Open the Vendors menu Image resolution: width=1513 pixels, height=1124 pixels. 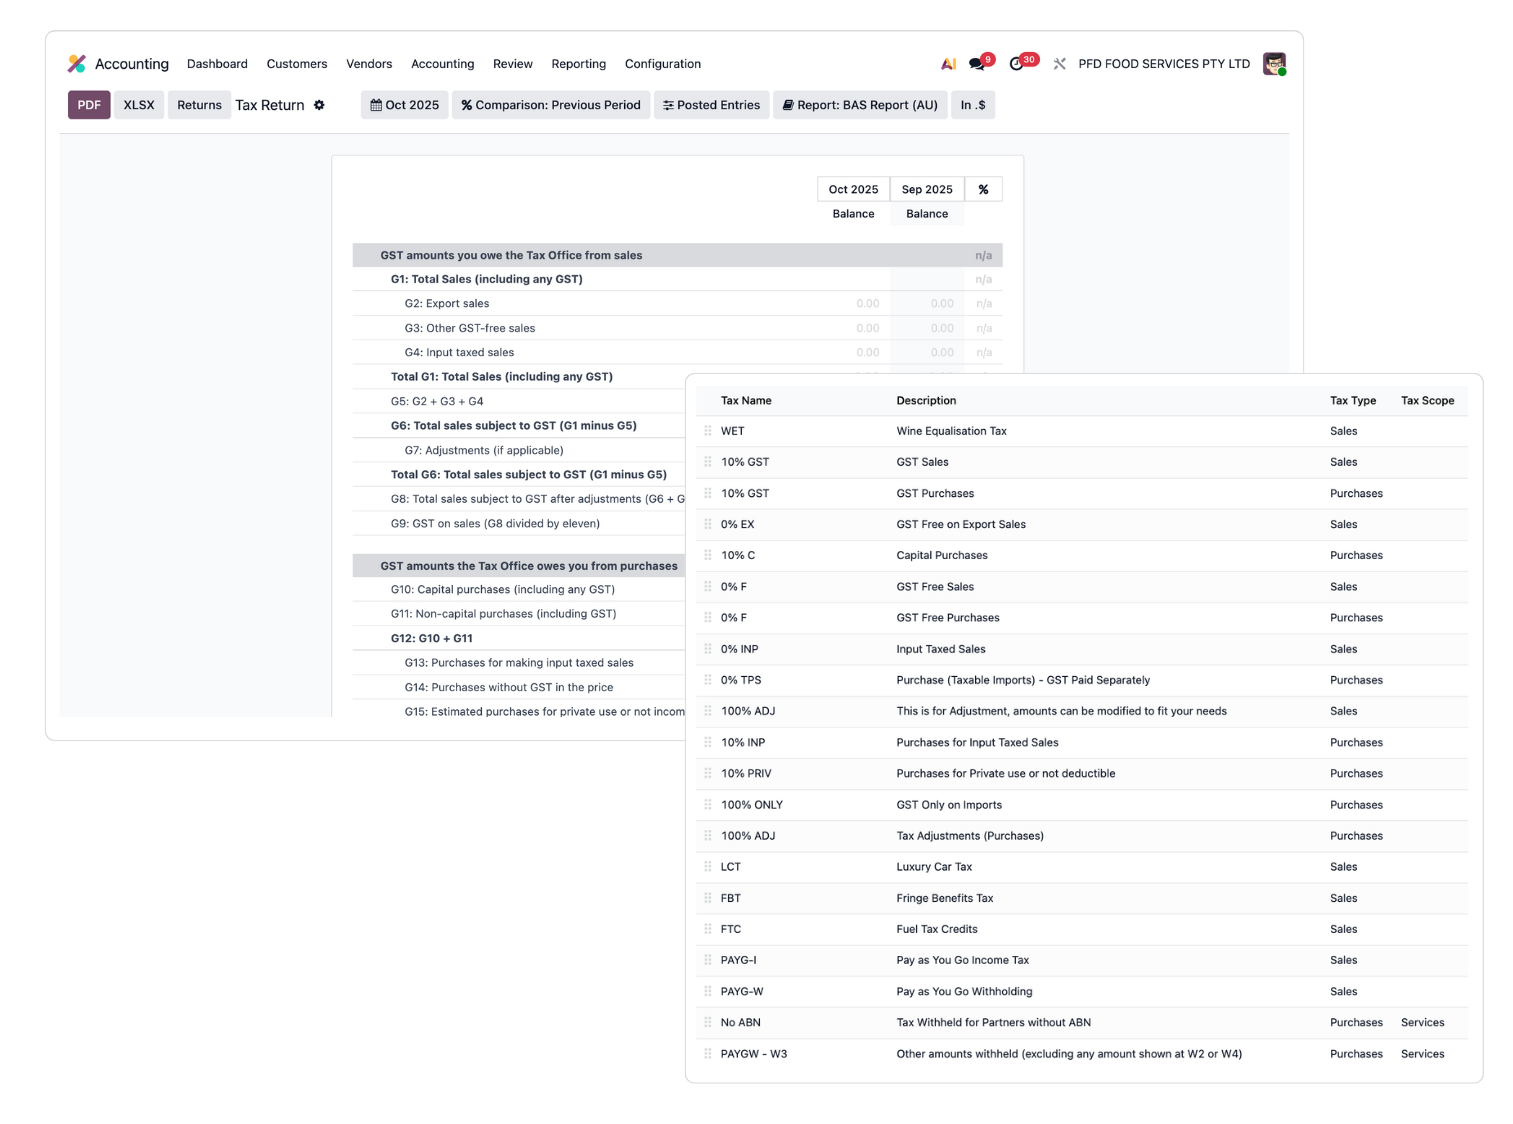click(369, 64)
